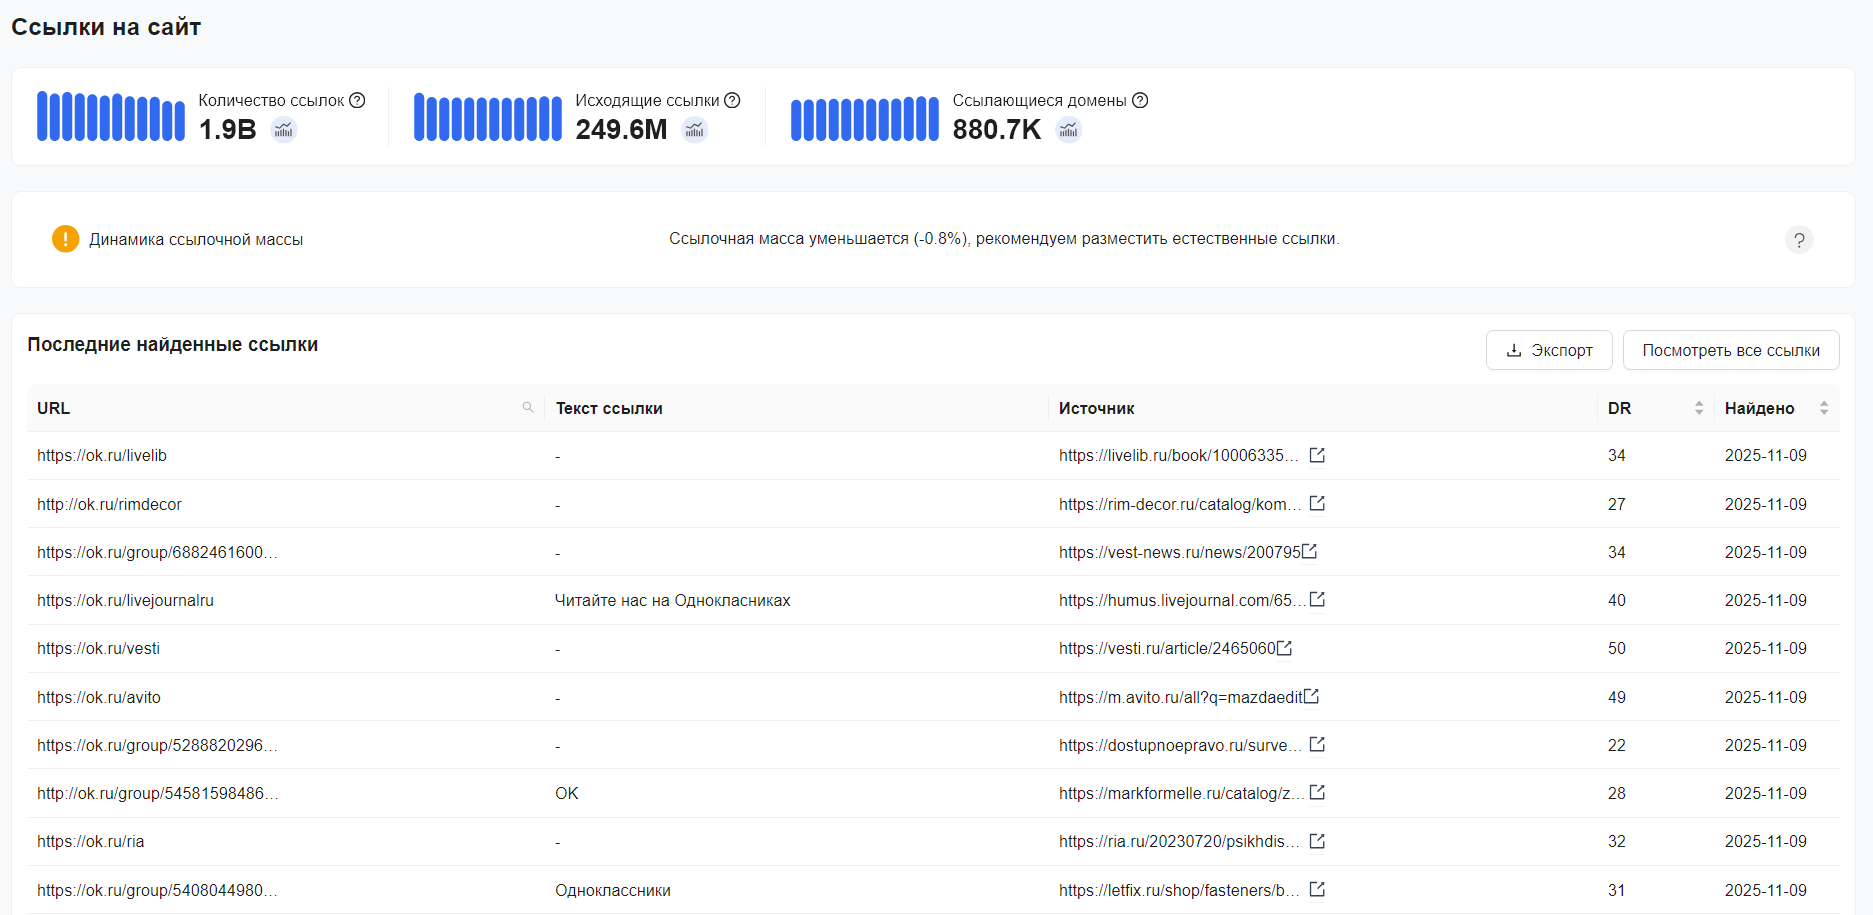
Task: Click help icon next to Количество ссылок
Action: click(x=357, y=100)
